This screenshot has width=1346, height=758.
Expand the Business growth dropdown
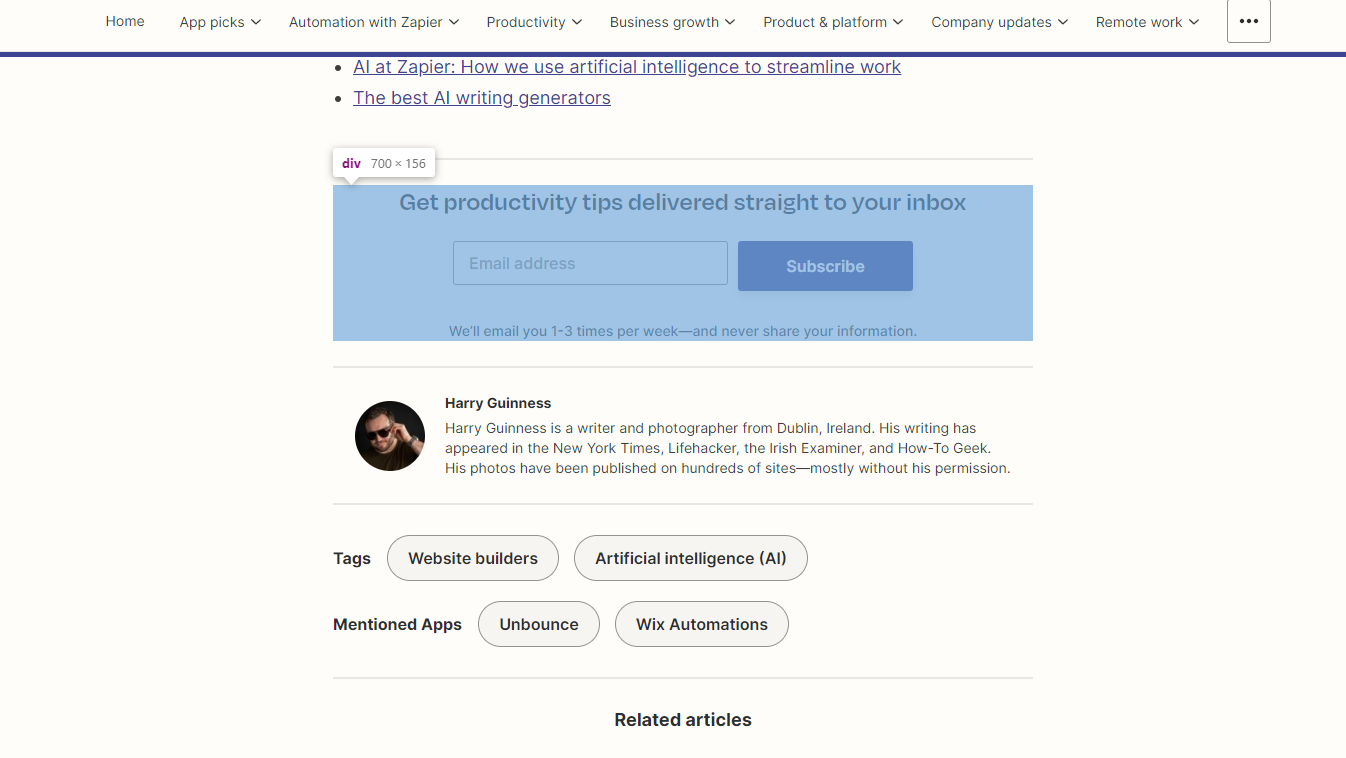pos(671,21)
